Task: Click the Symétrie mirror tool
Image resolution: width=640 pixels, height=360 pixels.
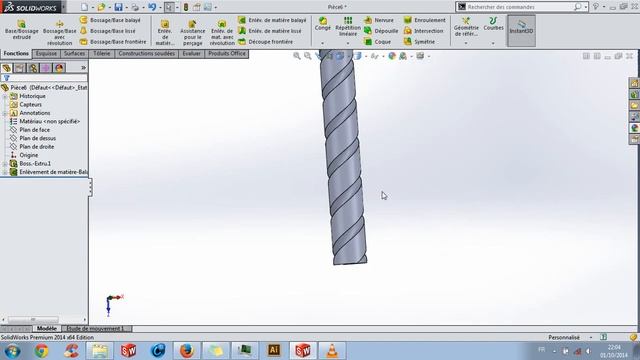Action: [419, 42]
